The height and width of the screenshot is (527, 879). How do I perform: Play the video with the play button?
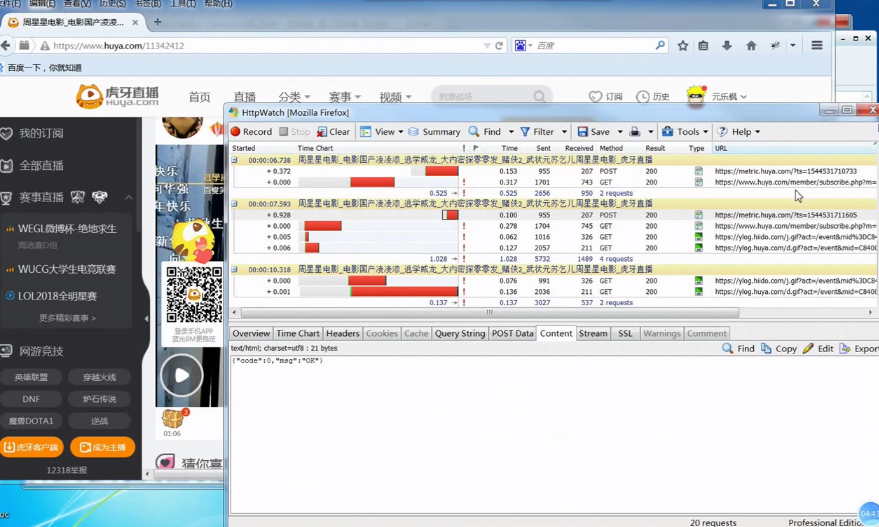tap(181, 376)
